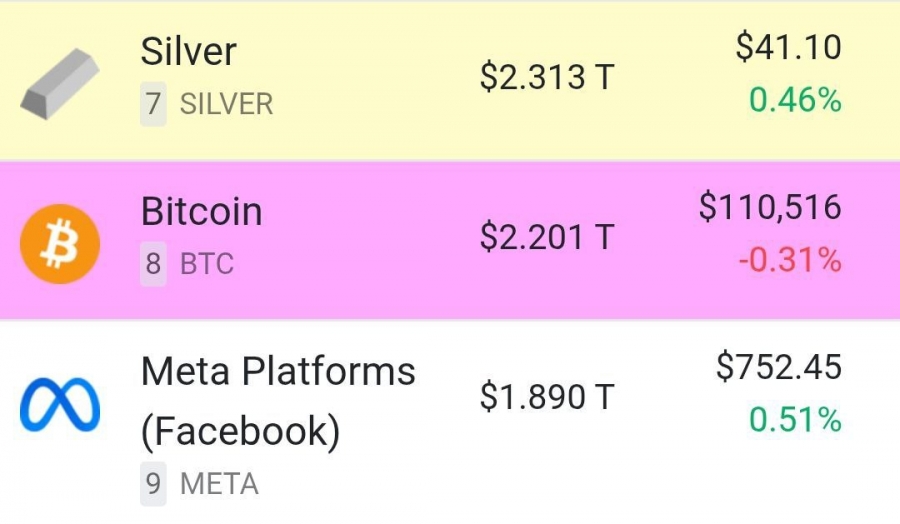This screenshot has height=524, width=900.
Task: Click Bitcoin market cap $2.201 T
Action: coord(546,237)
